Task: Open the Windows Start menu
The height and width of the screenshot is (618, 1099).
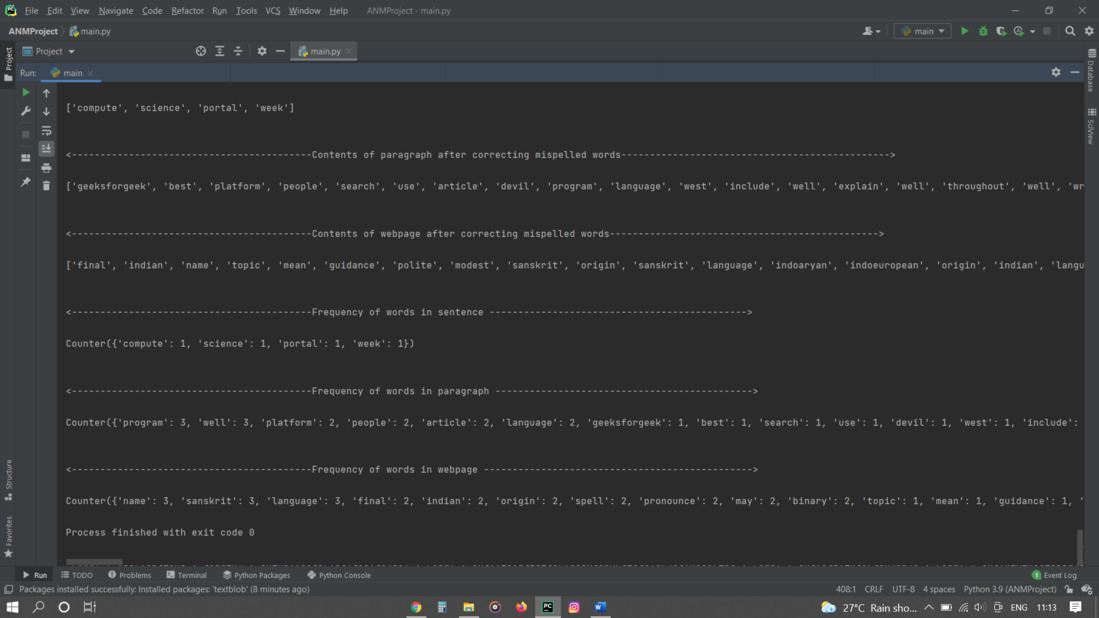Action: (12, 607)
